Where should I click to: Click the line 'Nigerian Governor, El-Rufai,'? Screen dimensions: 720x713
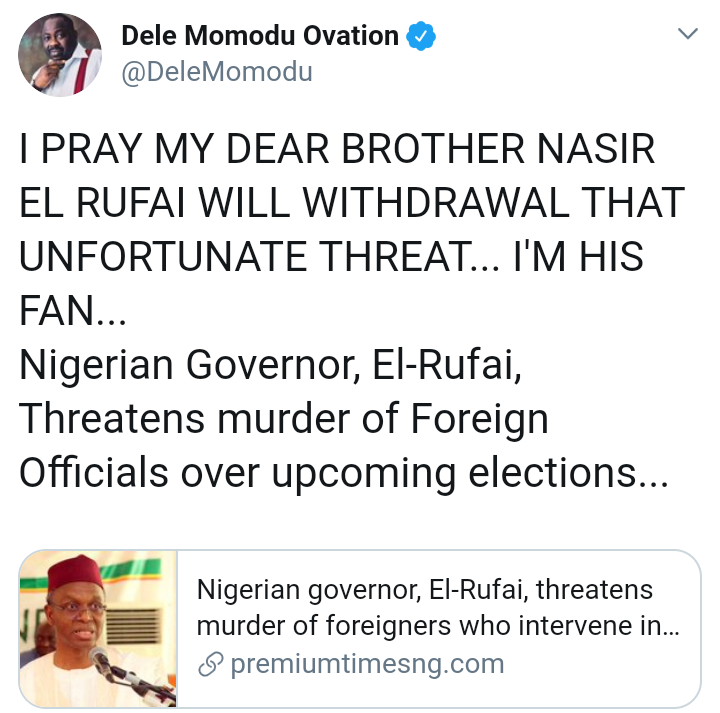click(x=268, y=365)
